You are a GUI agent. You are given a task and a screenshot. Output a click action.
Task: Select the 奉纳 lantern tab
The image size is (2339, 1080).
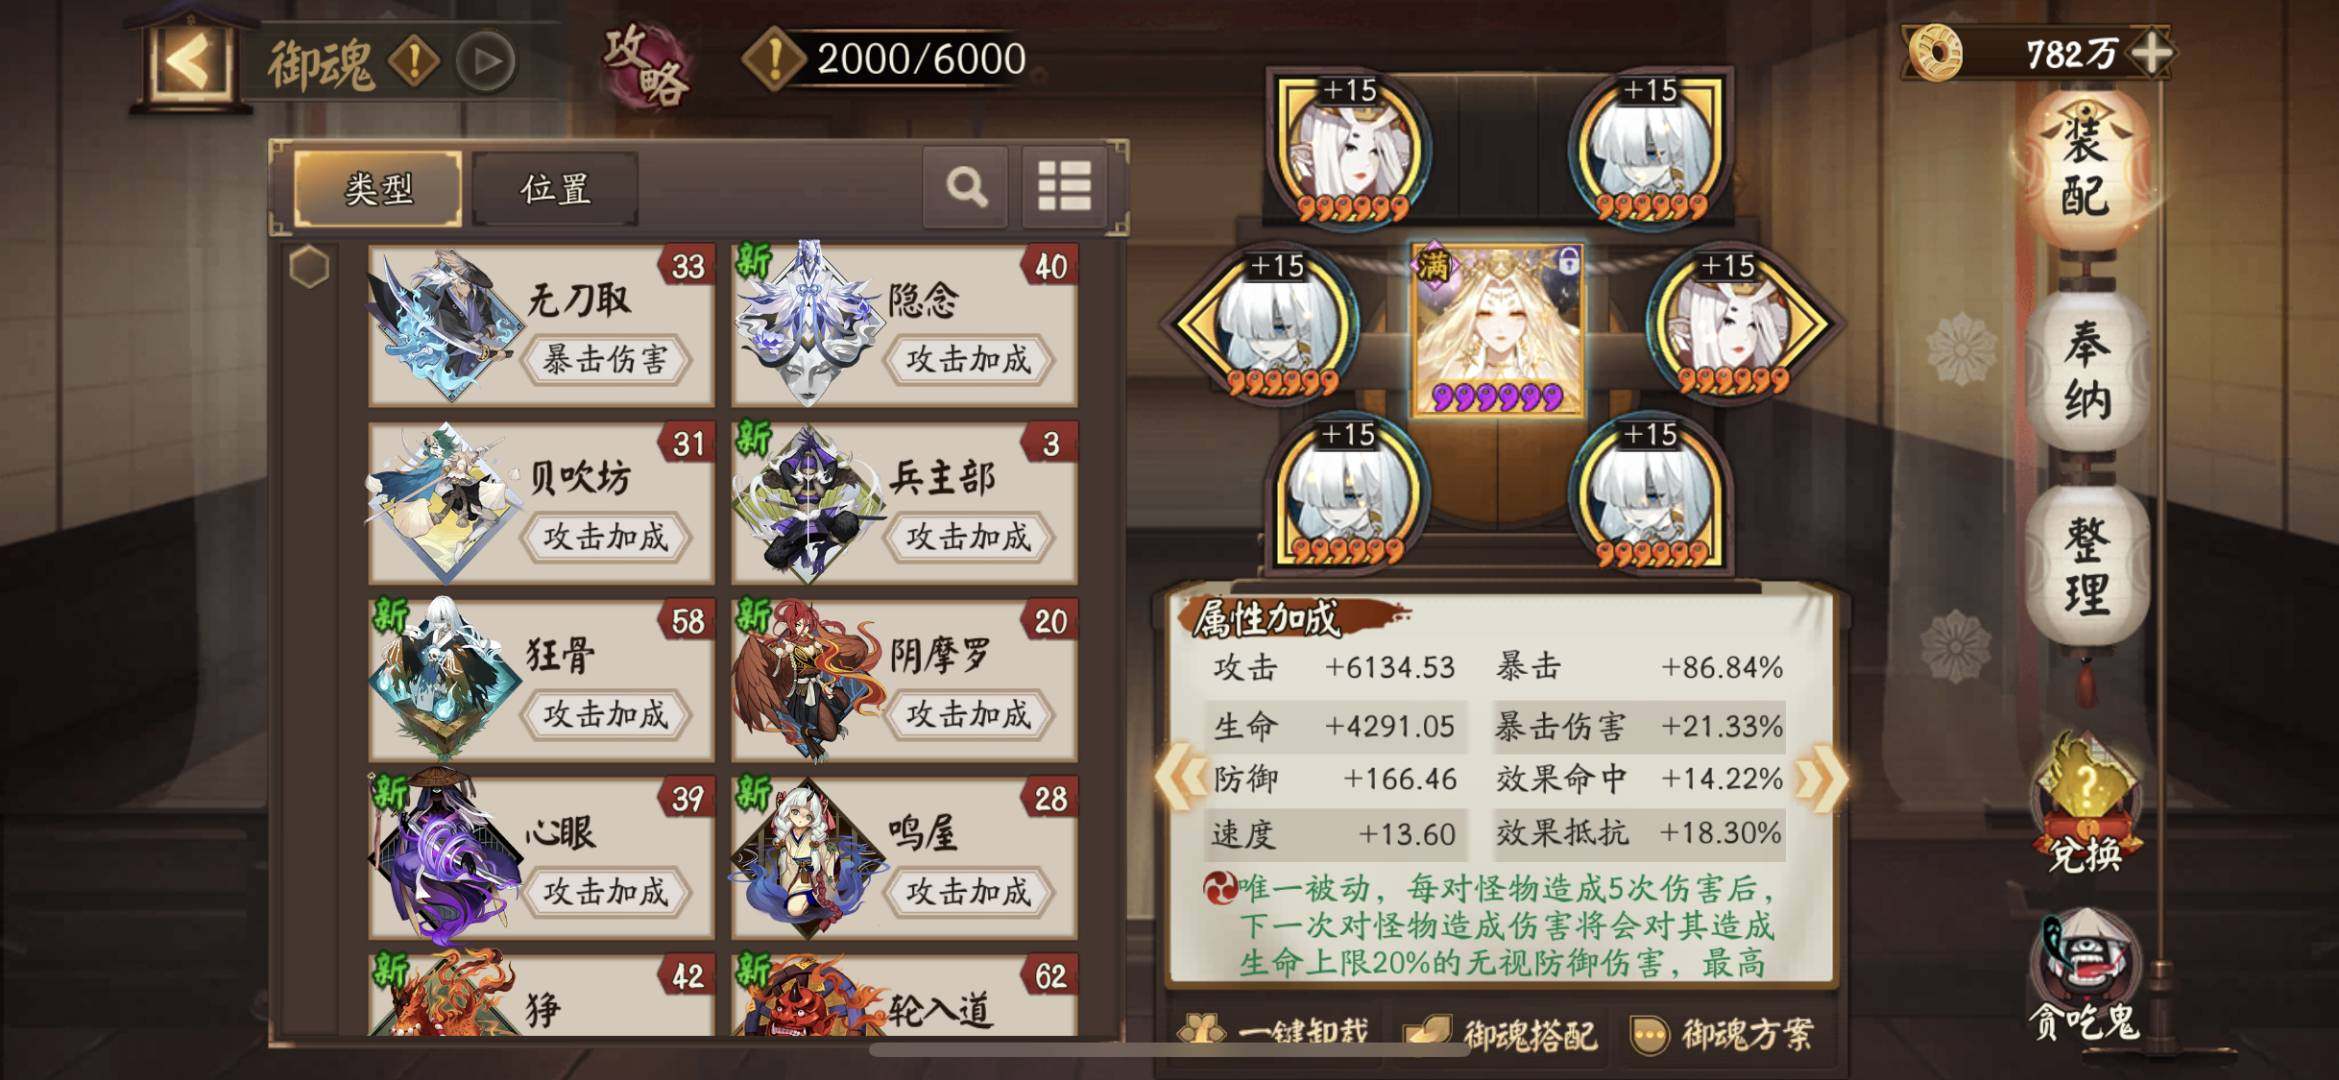[2087, 374]
